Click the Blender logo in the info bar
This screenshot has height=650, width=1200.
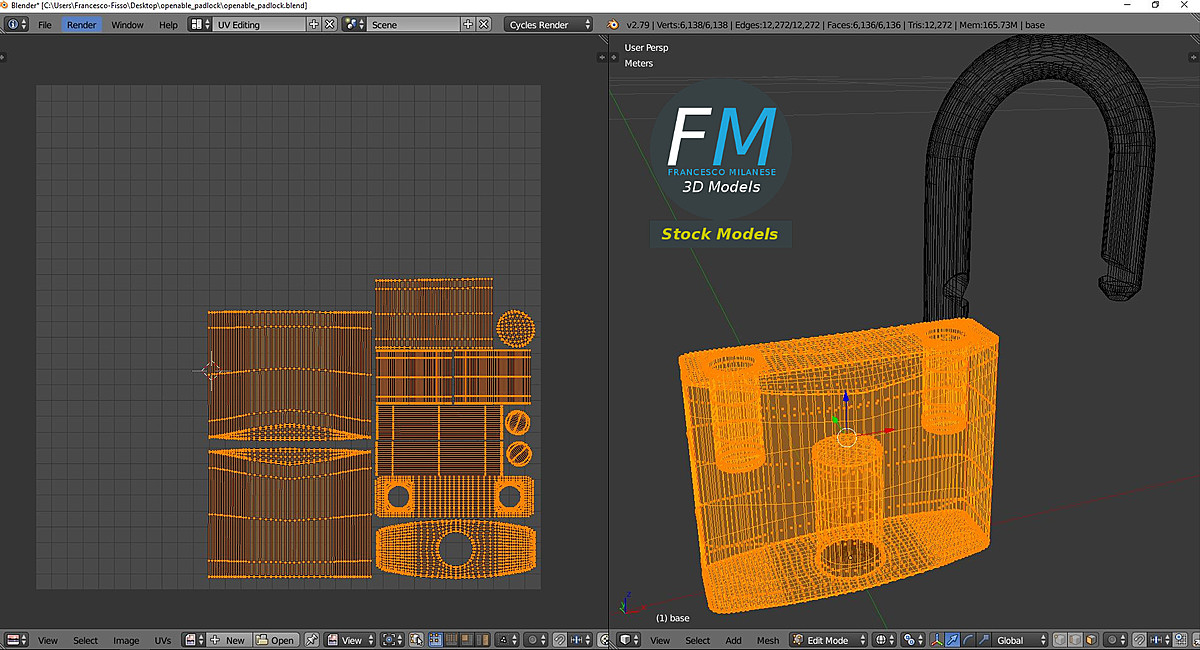point(612,24)
